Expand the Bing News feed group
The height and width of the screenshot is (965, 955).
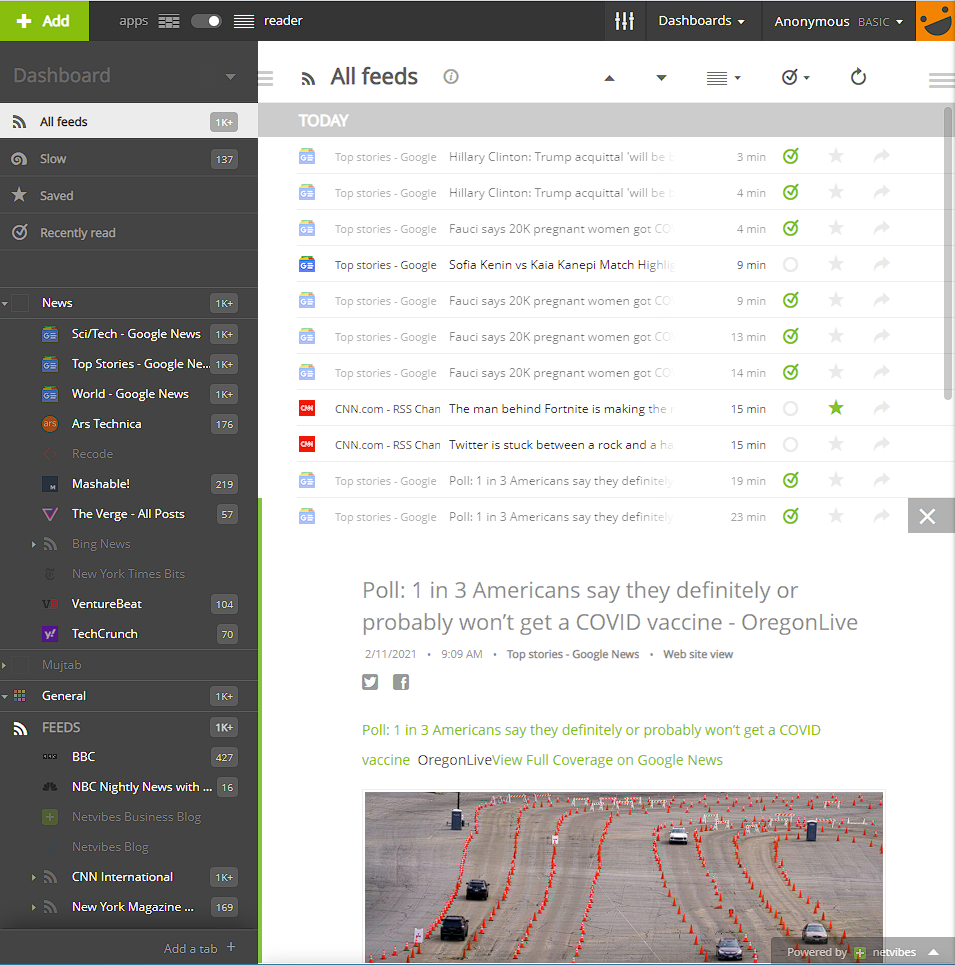click(x=34, y=544)
